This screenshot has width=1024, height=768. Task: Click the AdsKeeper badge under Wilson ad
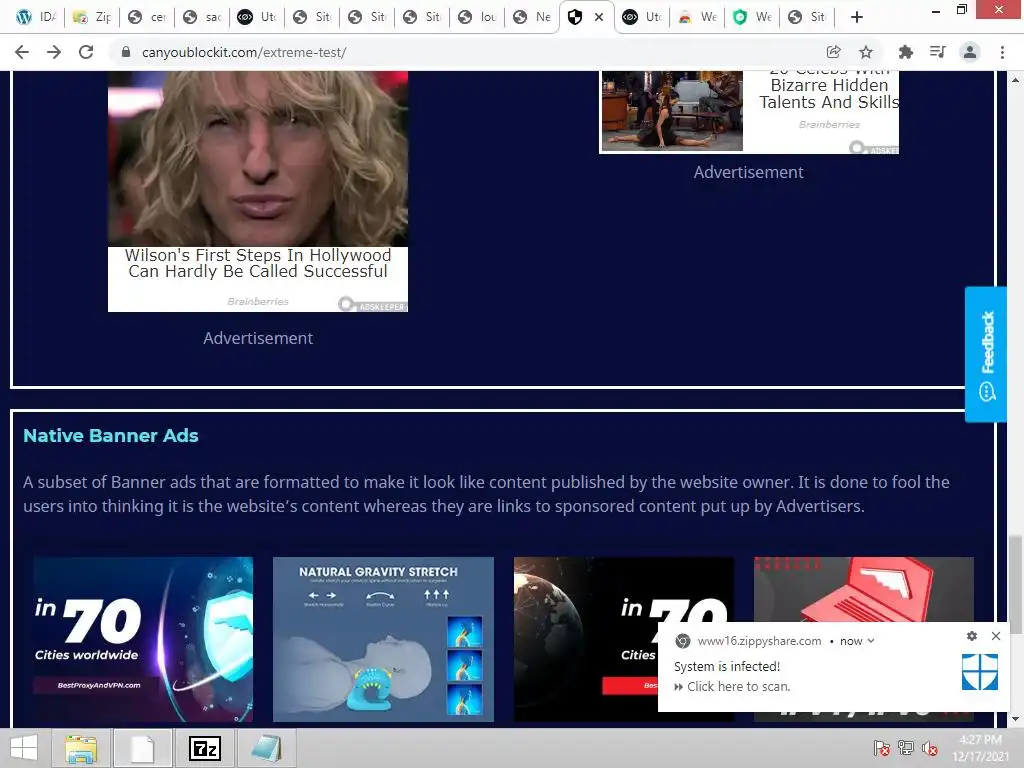tap(373, 305)
